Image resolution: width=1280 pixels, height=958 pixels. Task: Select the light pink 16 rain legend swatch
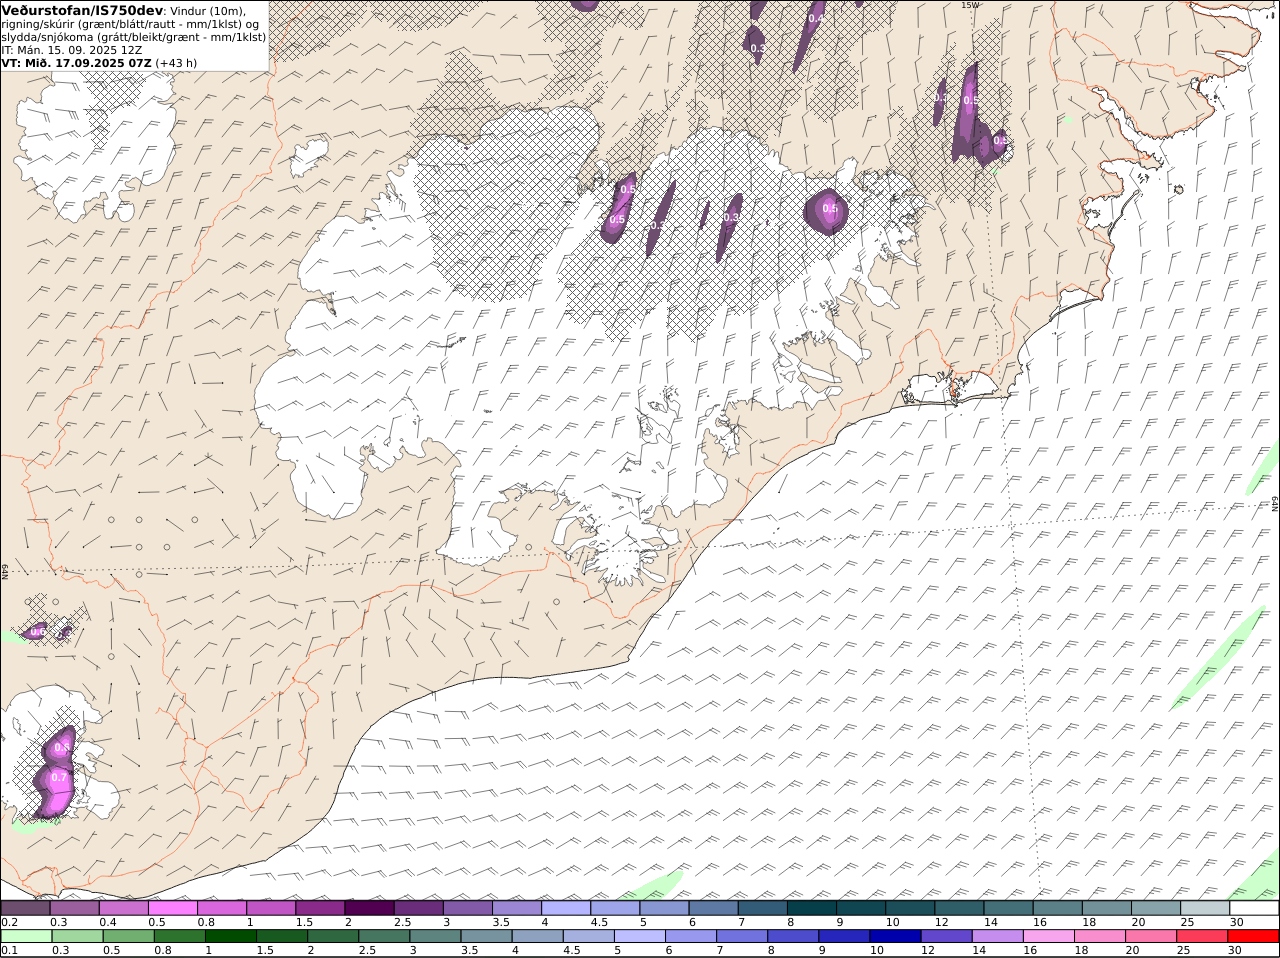tap(1048, 937)
